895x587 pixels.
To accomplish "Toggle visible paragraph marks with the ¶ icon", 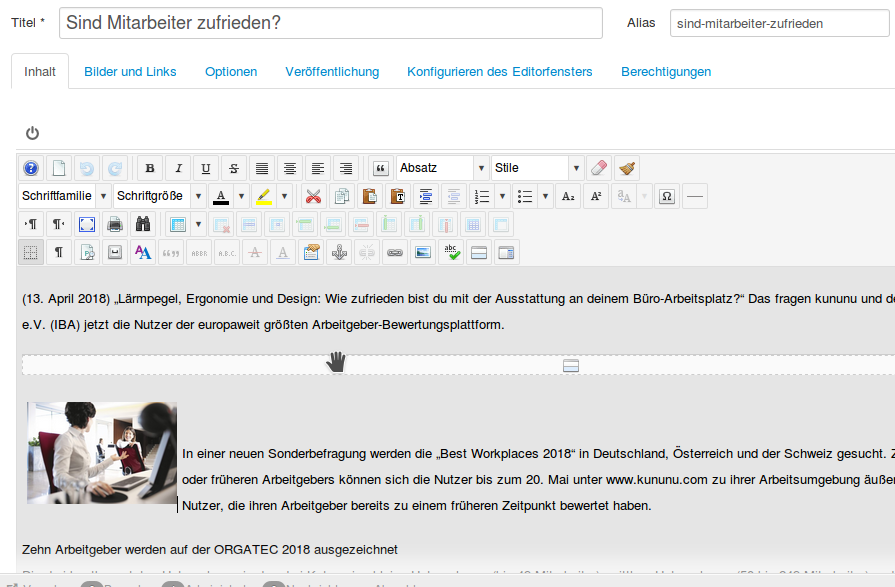I will pyautogui.click(x=58, y=252).
